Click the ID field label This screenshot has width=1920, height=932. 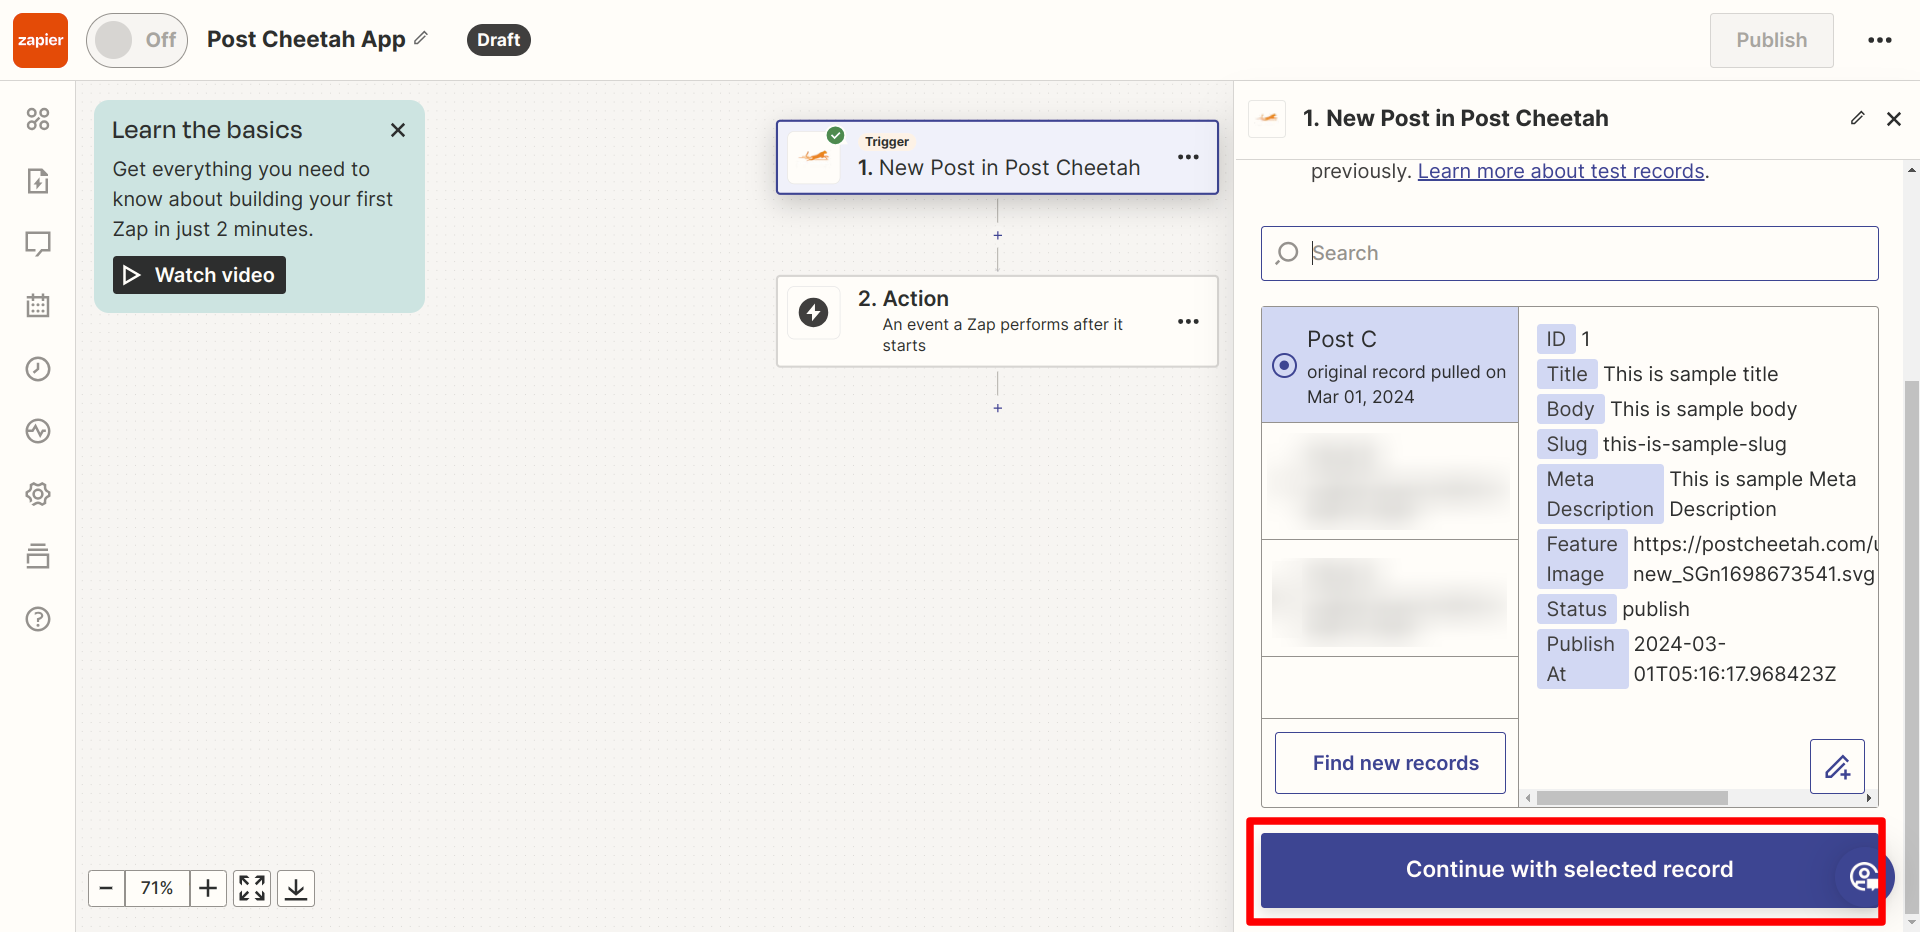1556,339
